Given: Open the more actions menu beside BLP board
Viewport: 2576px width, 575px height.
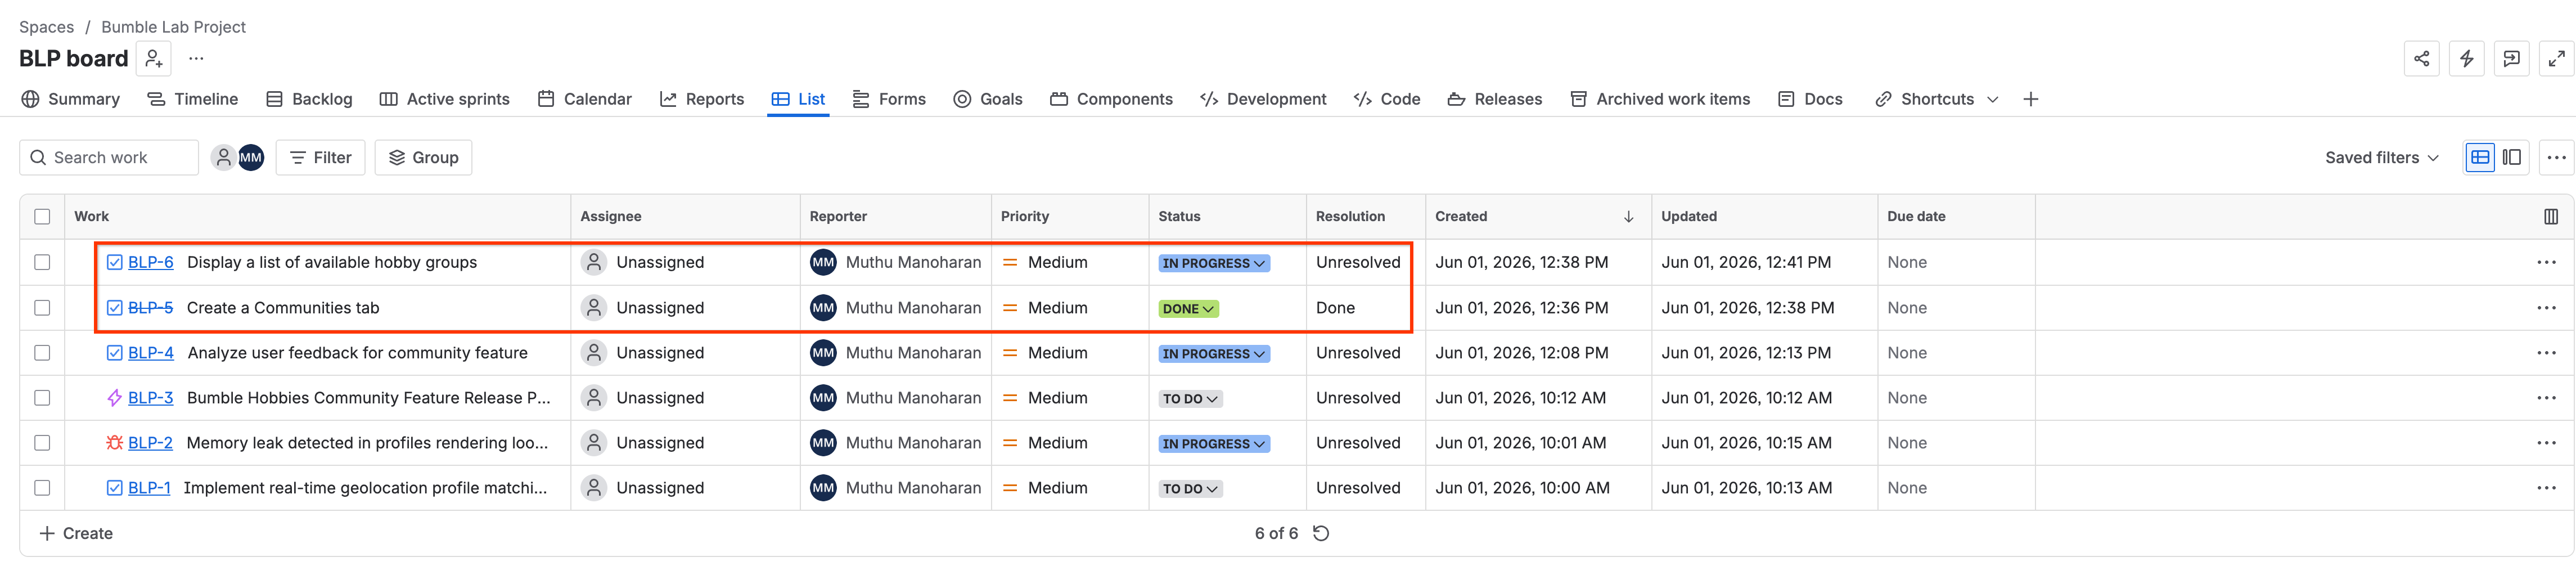Looking at the screenshot, I should tap(197, 59).
